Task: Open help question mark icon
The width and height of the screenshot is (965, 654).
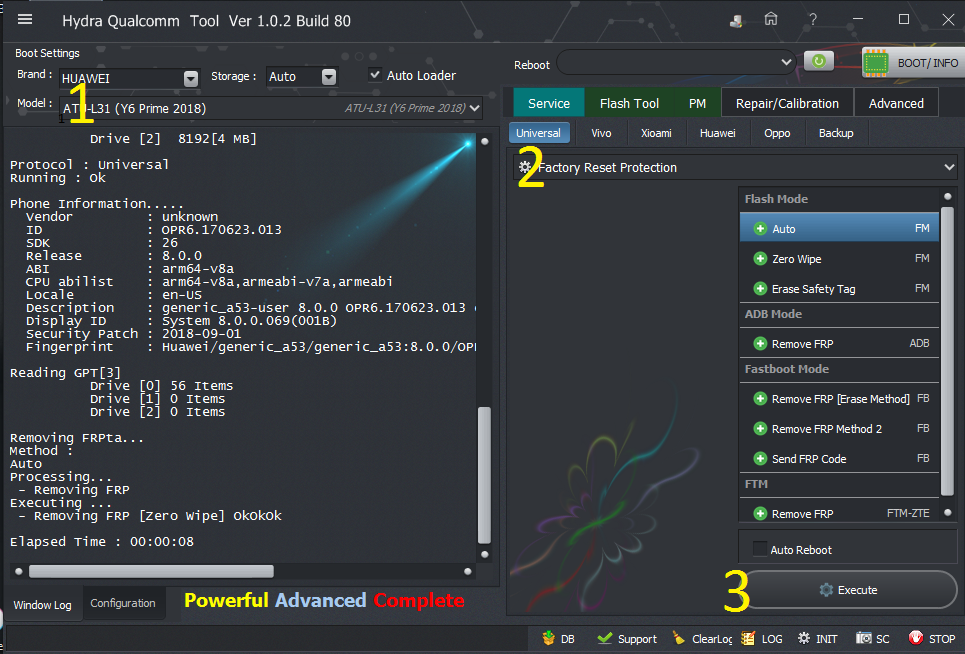Action: point(813,20)
